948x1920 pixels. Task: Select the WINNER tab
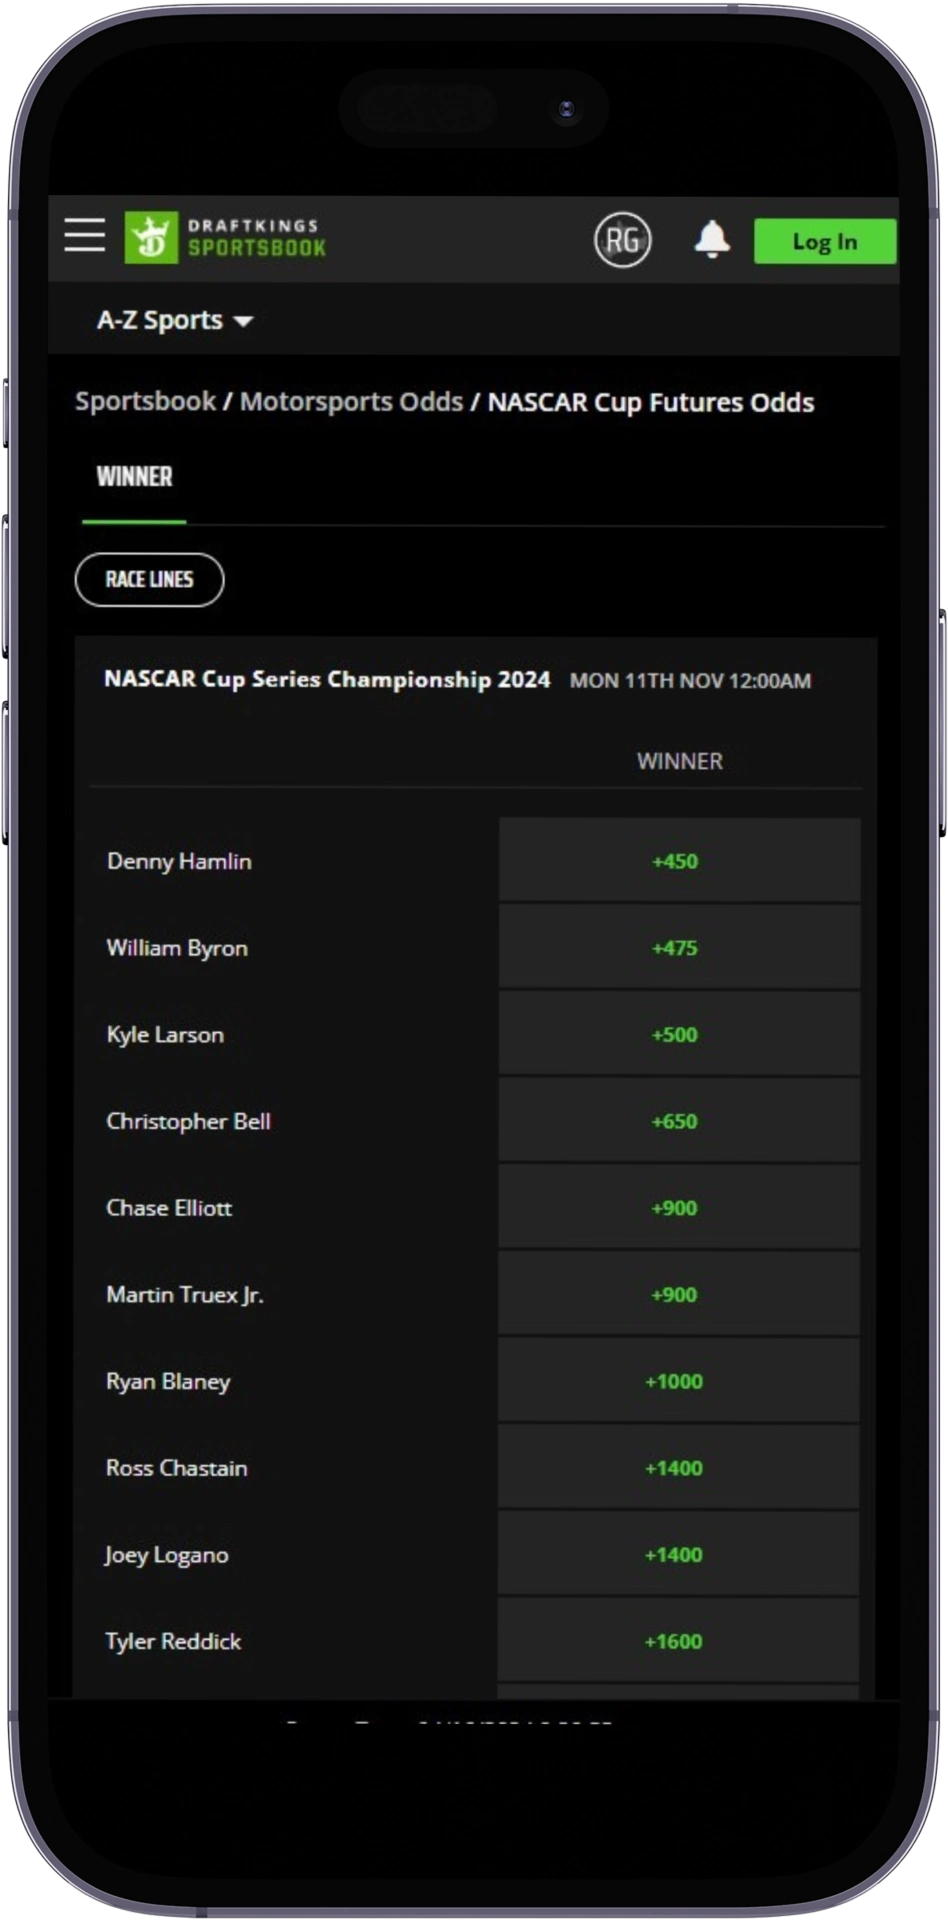(x=134, y=477)
